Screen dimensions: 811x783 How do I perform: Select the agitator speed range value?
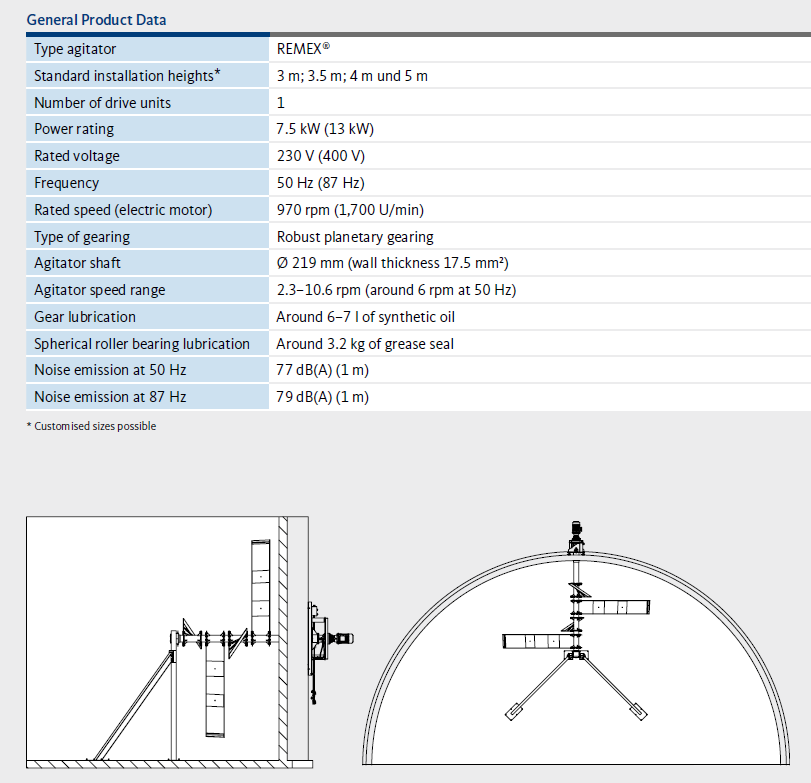(396, 290)
